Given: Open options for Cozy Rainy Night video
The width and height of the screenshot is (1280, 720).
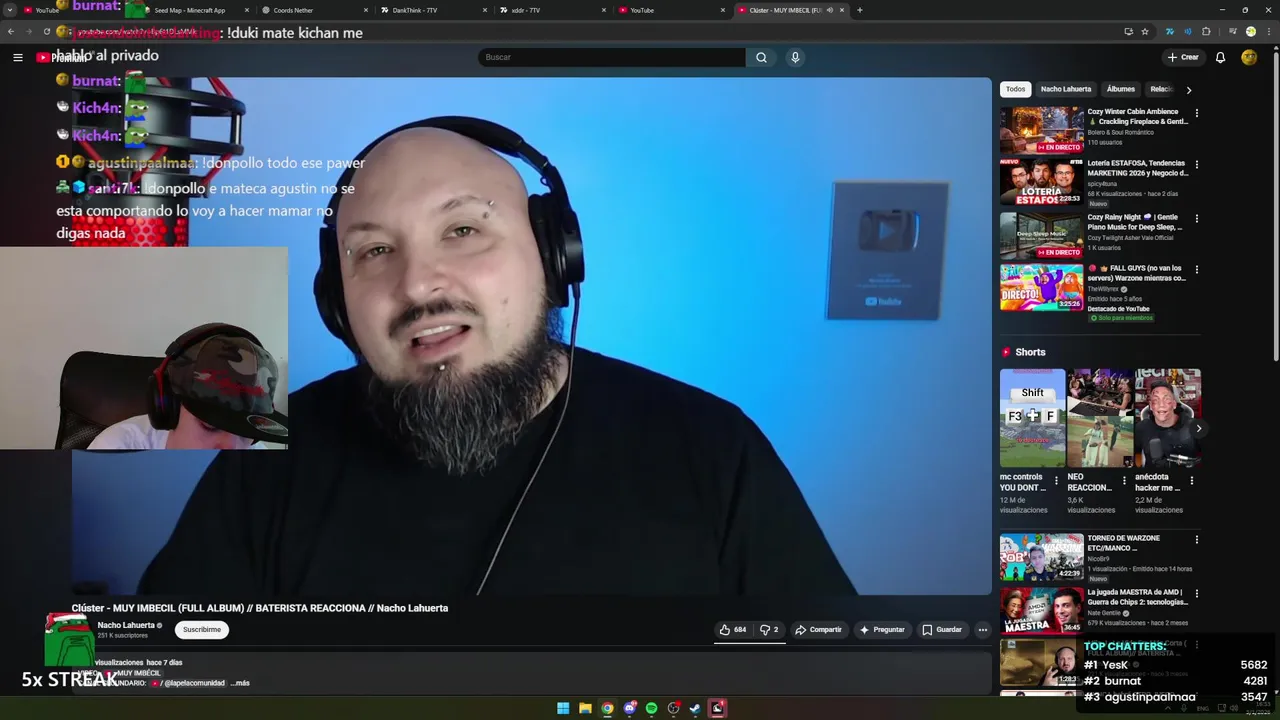Looking at the screenshot, I should coord(1196,218).
